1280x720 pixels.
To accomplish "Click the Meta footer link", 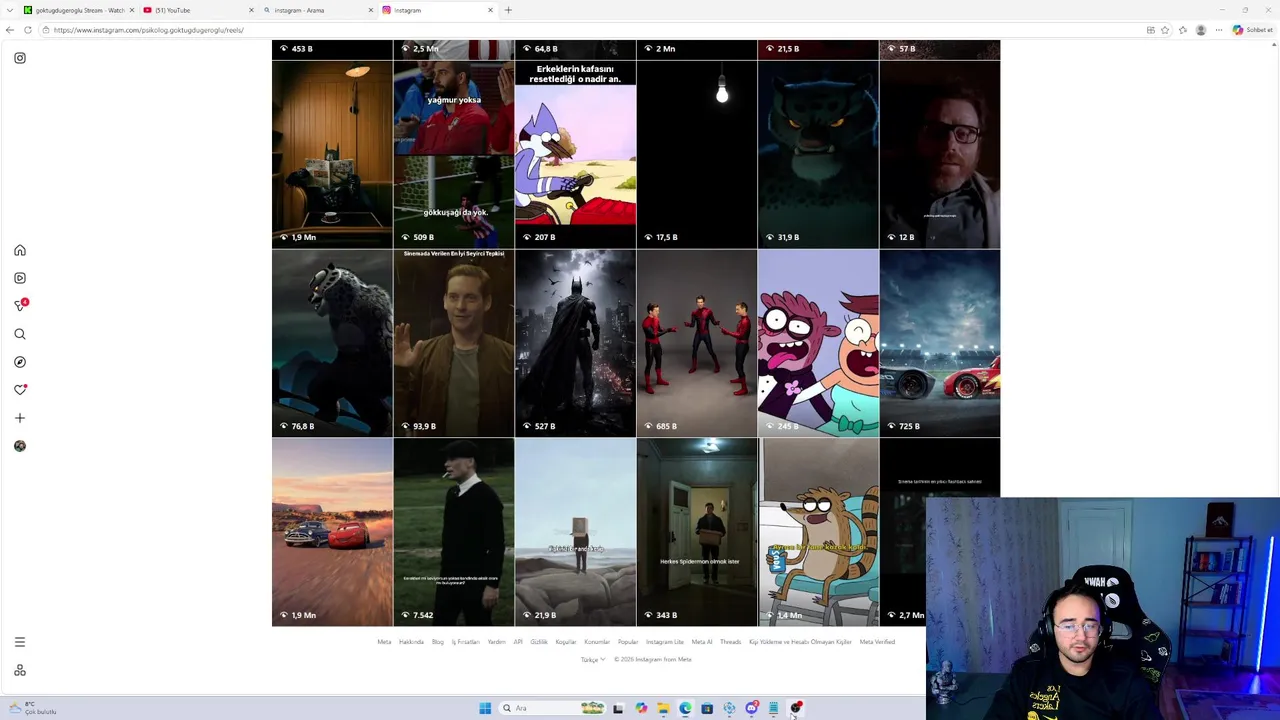I will [384, 642].
